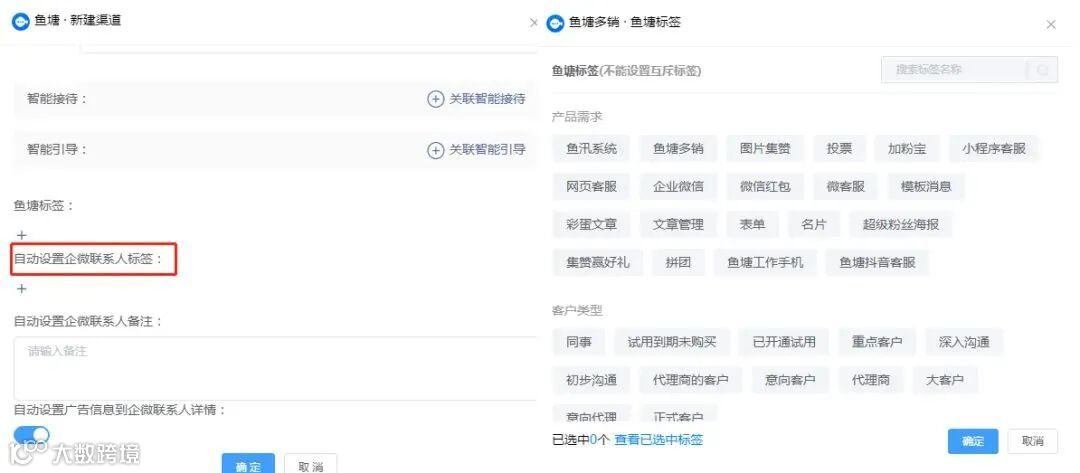Select the 鱼塘抖音客服 tag

coord(877,263)
